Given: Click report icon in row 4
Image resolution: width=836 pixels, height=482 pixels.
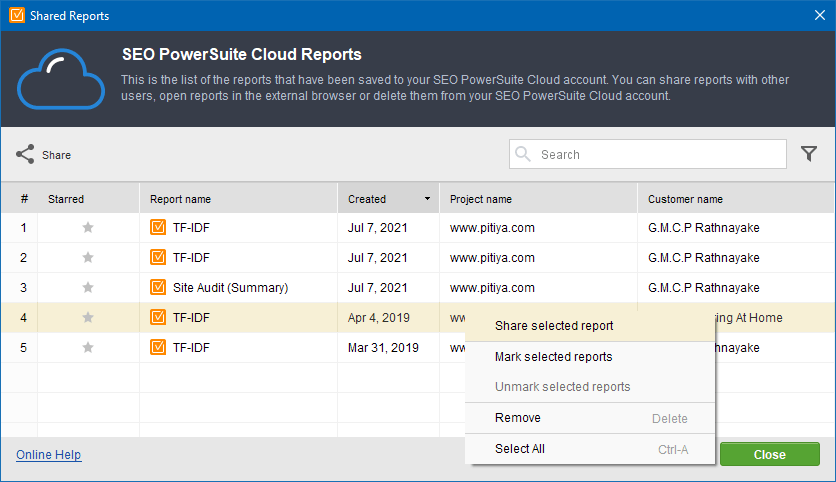Looking at the screenshot, I should point(158,317).
